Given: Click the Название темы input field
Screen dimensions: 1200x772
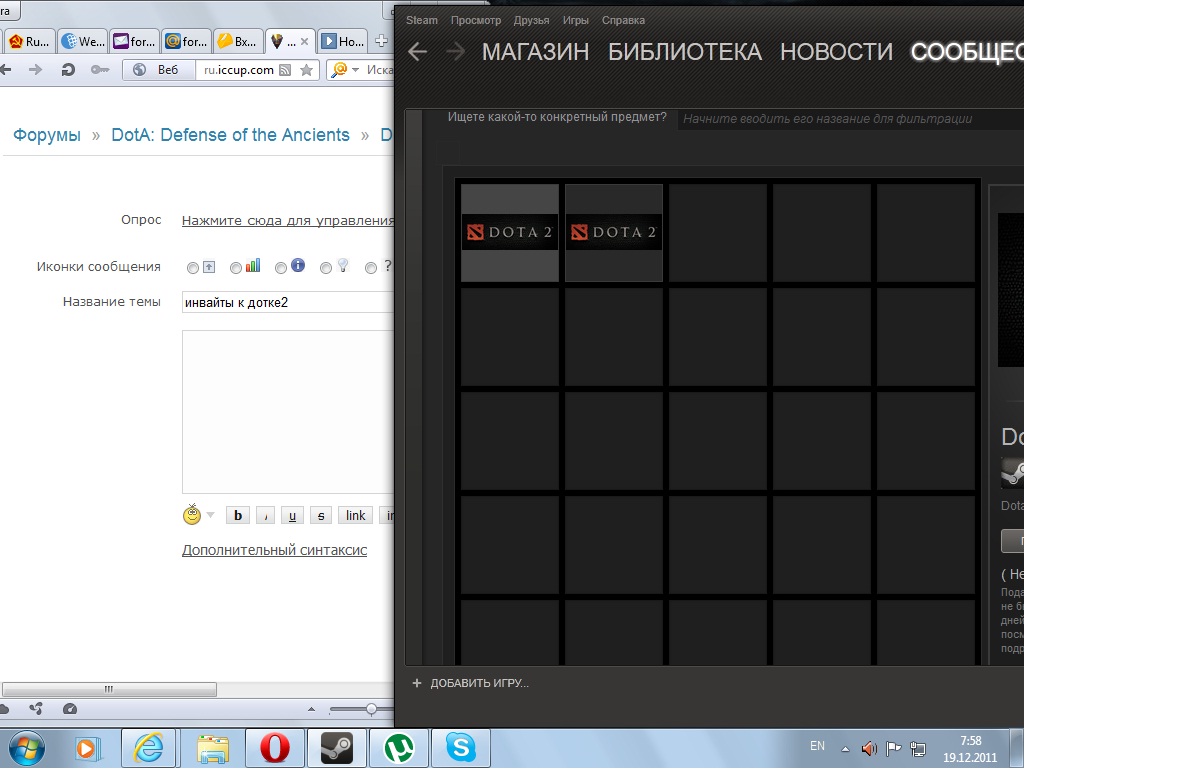Looking at the screenshot, I should coord(288,302).
